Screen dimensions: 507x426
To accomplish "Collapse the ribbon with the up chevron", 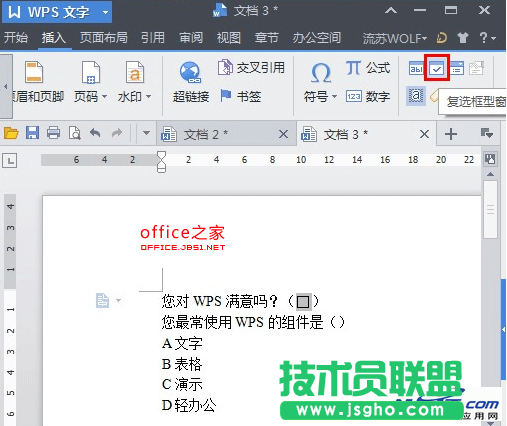I will 391,11.
